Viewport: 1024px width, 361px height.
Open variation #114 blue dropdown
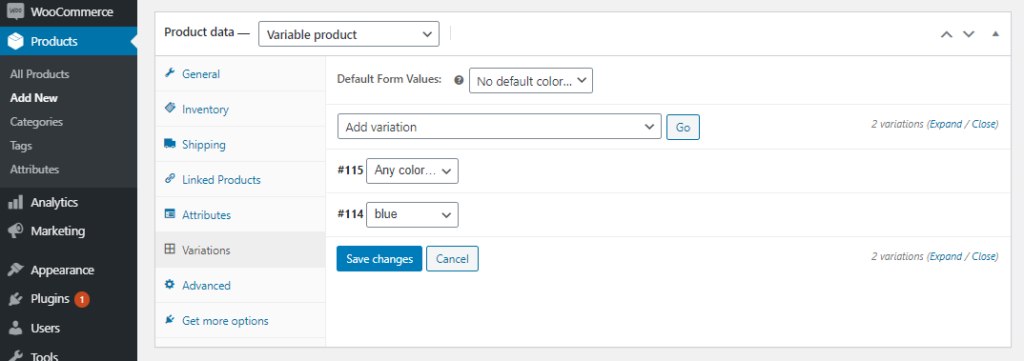point(412,214)
